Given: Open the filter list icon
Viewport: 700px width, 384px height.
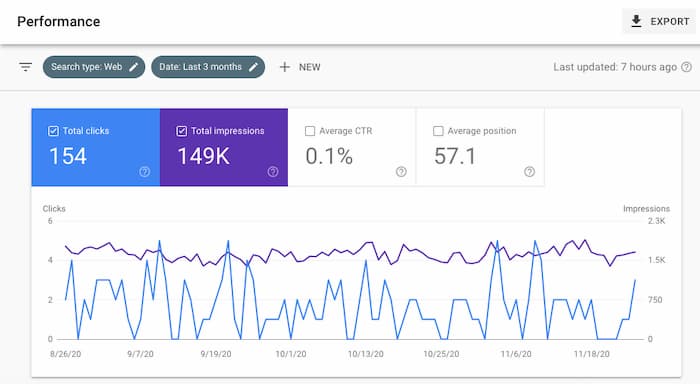Looking at the screenshot, I should (x=25, y=67).
